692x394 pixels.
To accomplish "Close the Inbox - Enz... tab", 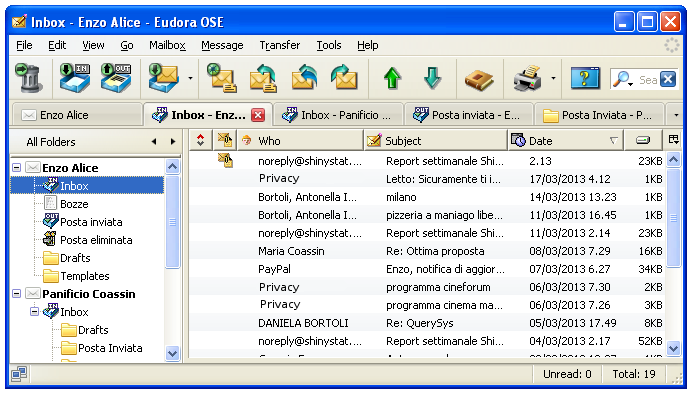I will pyautogui.click(x=258, y=115).
